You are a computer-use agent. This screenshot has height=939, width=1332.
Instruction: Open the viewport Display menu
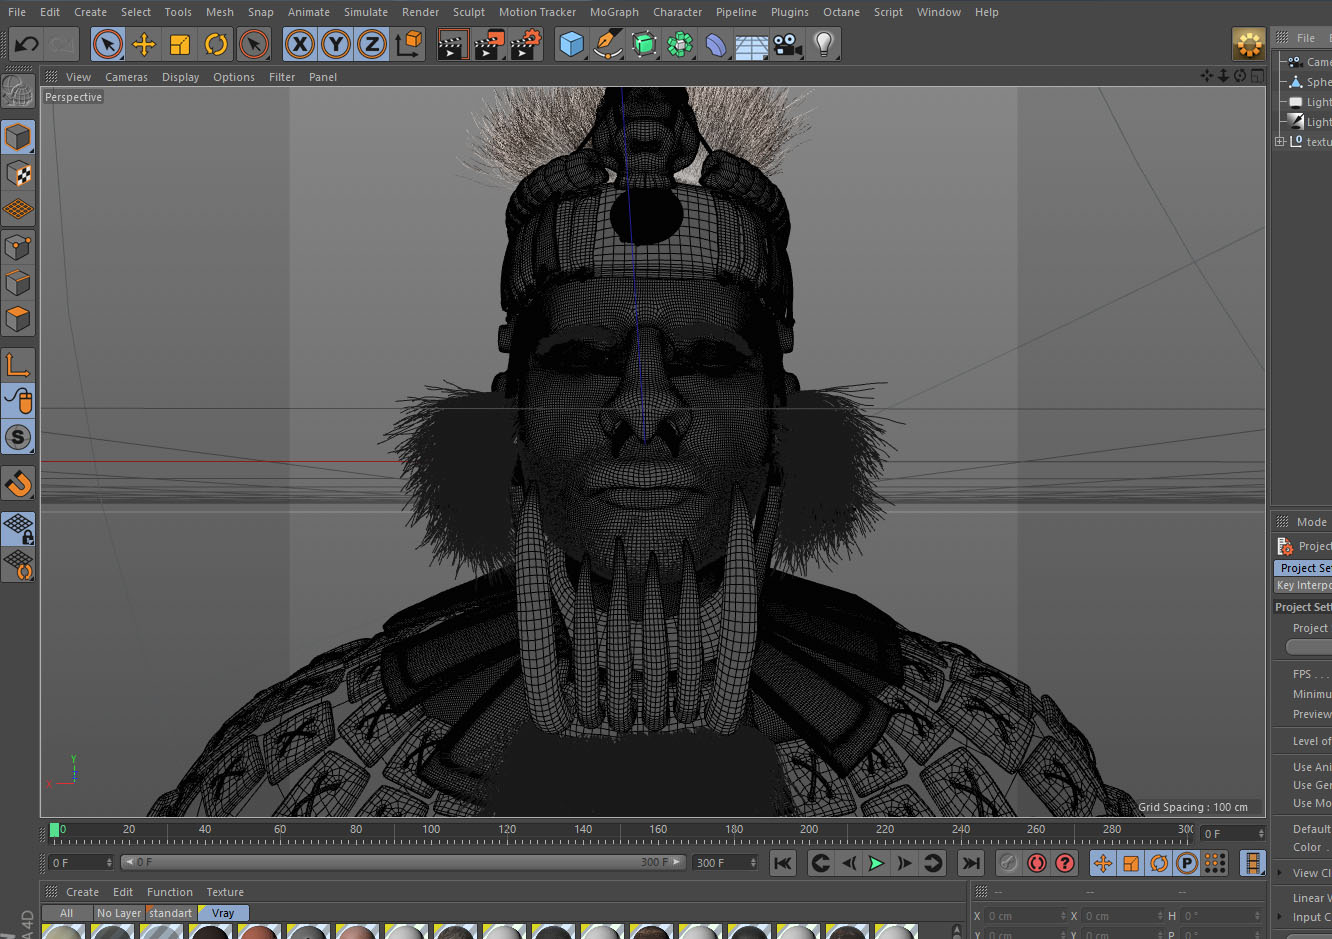pos(180,77)
